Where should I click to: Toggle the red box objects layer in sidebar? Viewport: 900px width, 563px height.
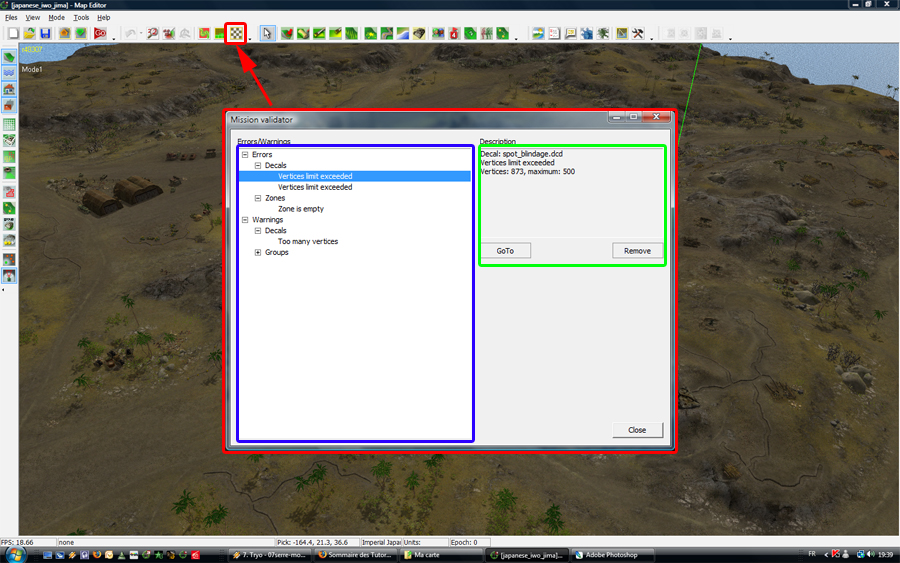(9, 105)
